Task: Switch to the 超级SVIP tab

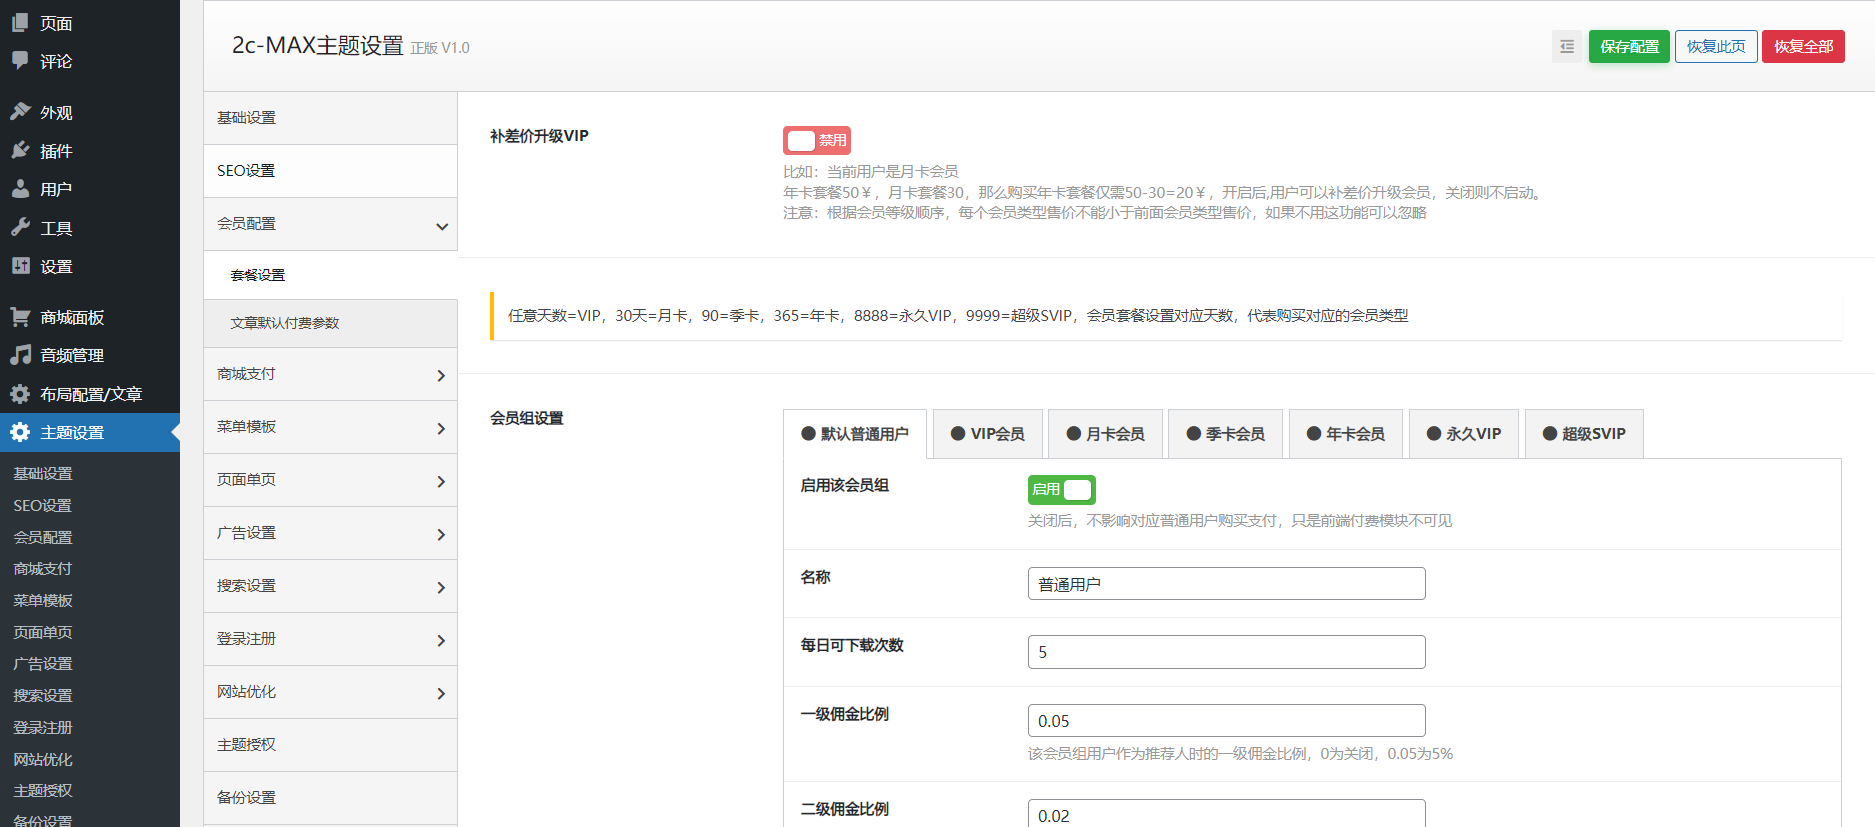Action: pyautogui.click(x=1584, y=434)
